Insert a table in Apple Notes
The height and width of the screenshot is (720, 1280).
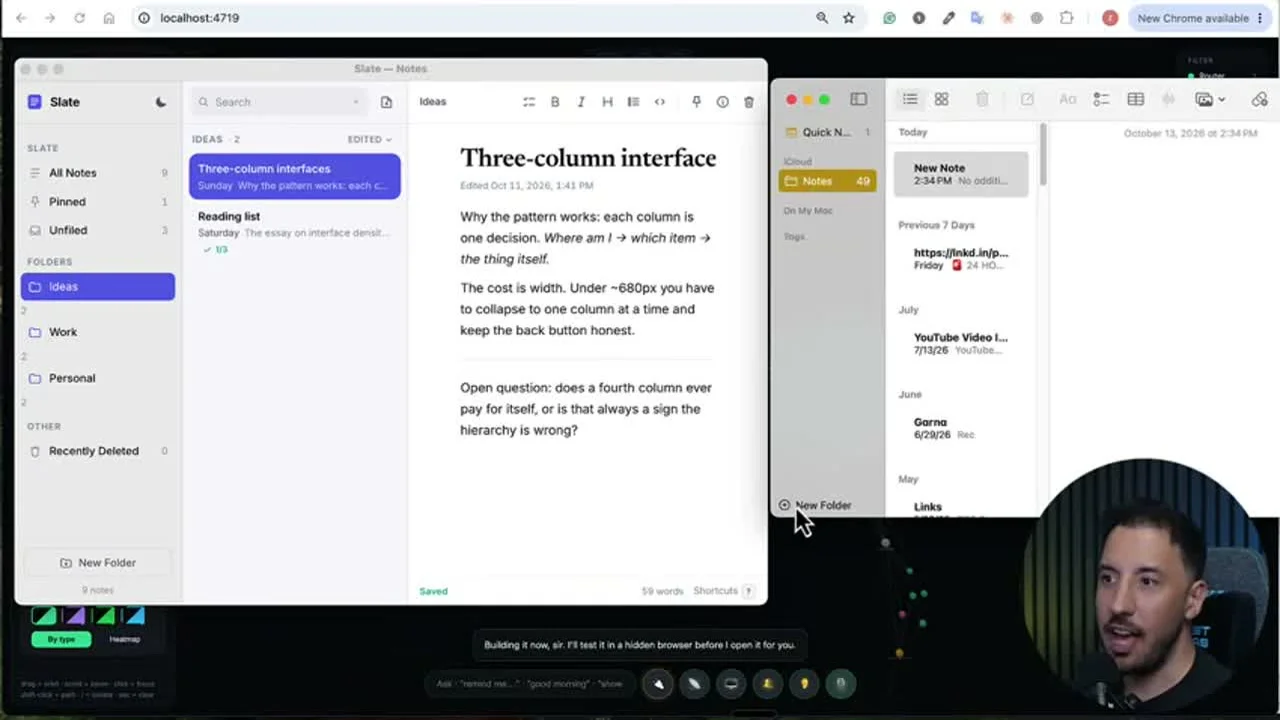pos(1135,99)
